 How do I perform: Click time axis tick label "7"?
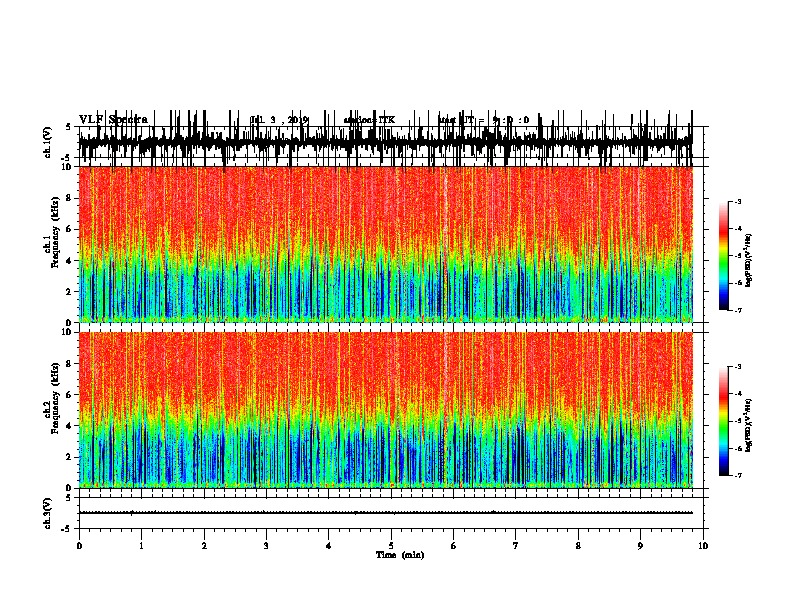pos(516,546)
